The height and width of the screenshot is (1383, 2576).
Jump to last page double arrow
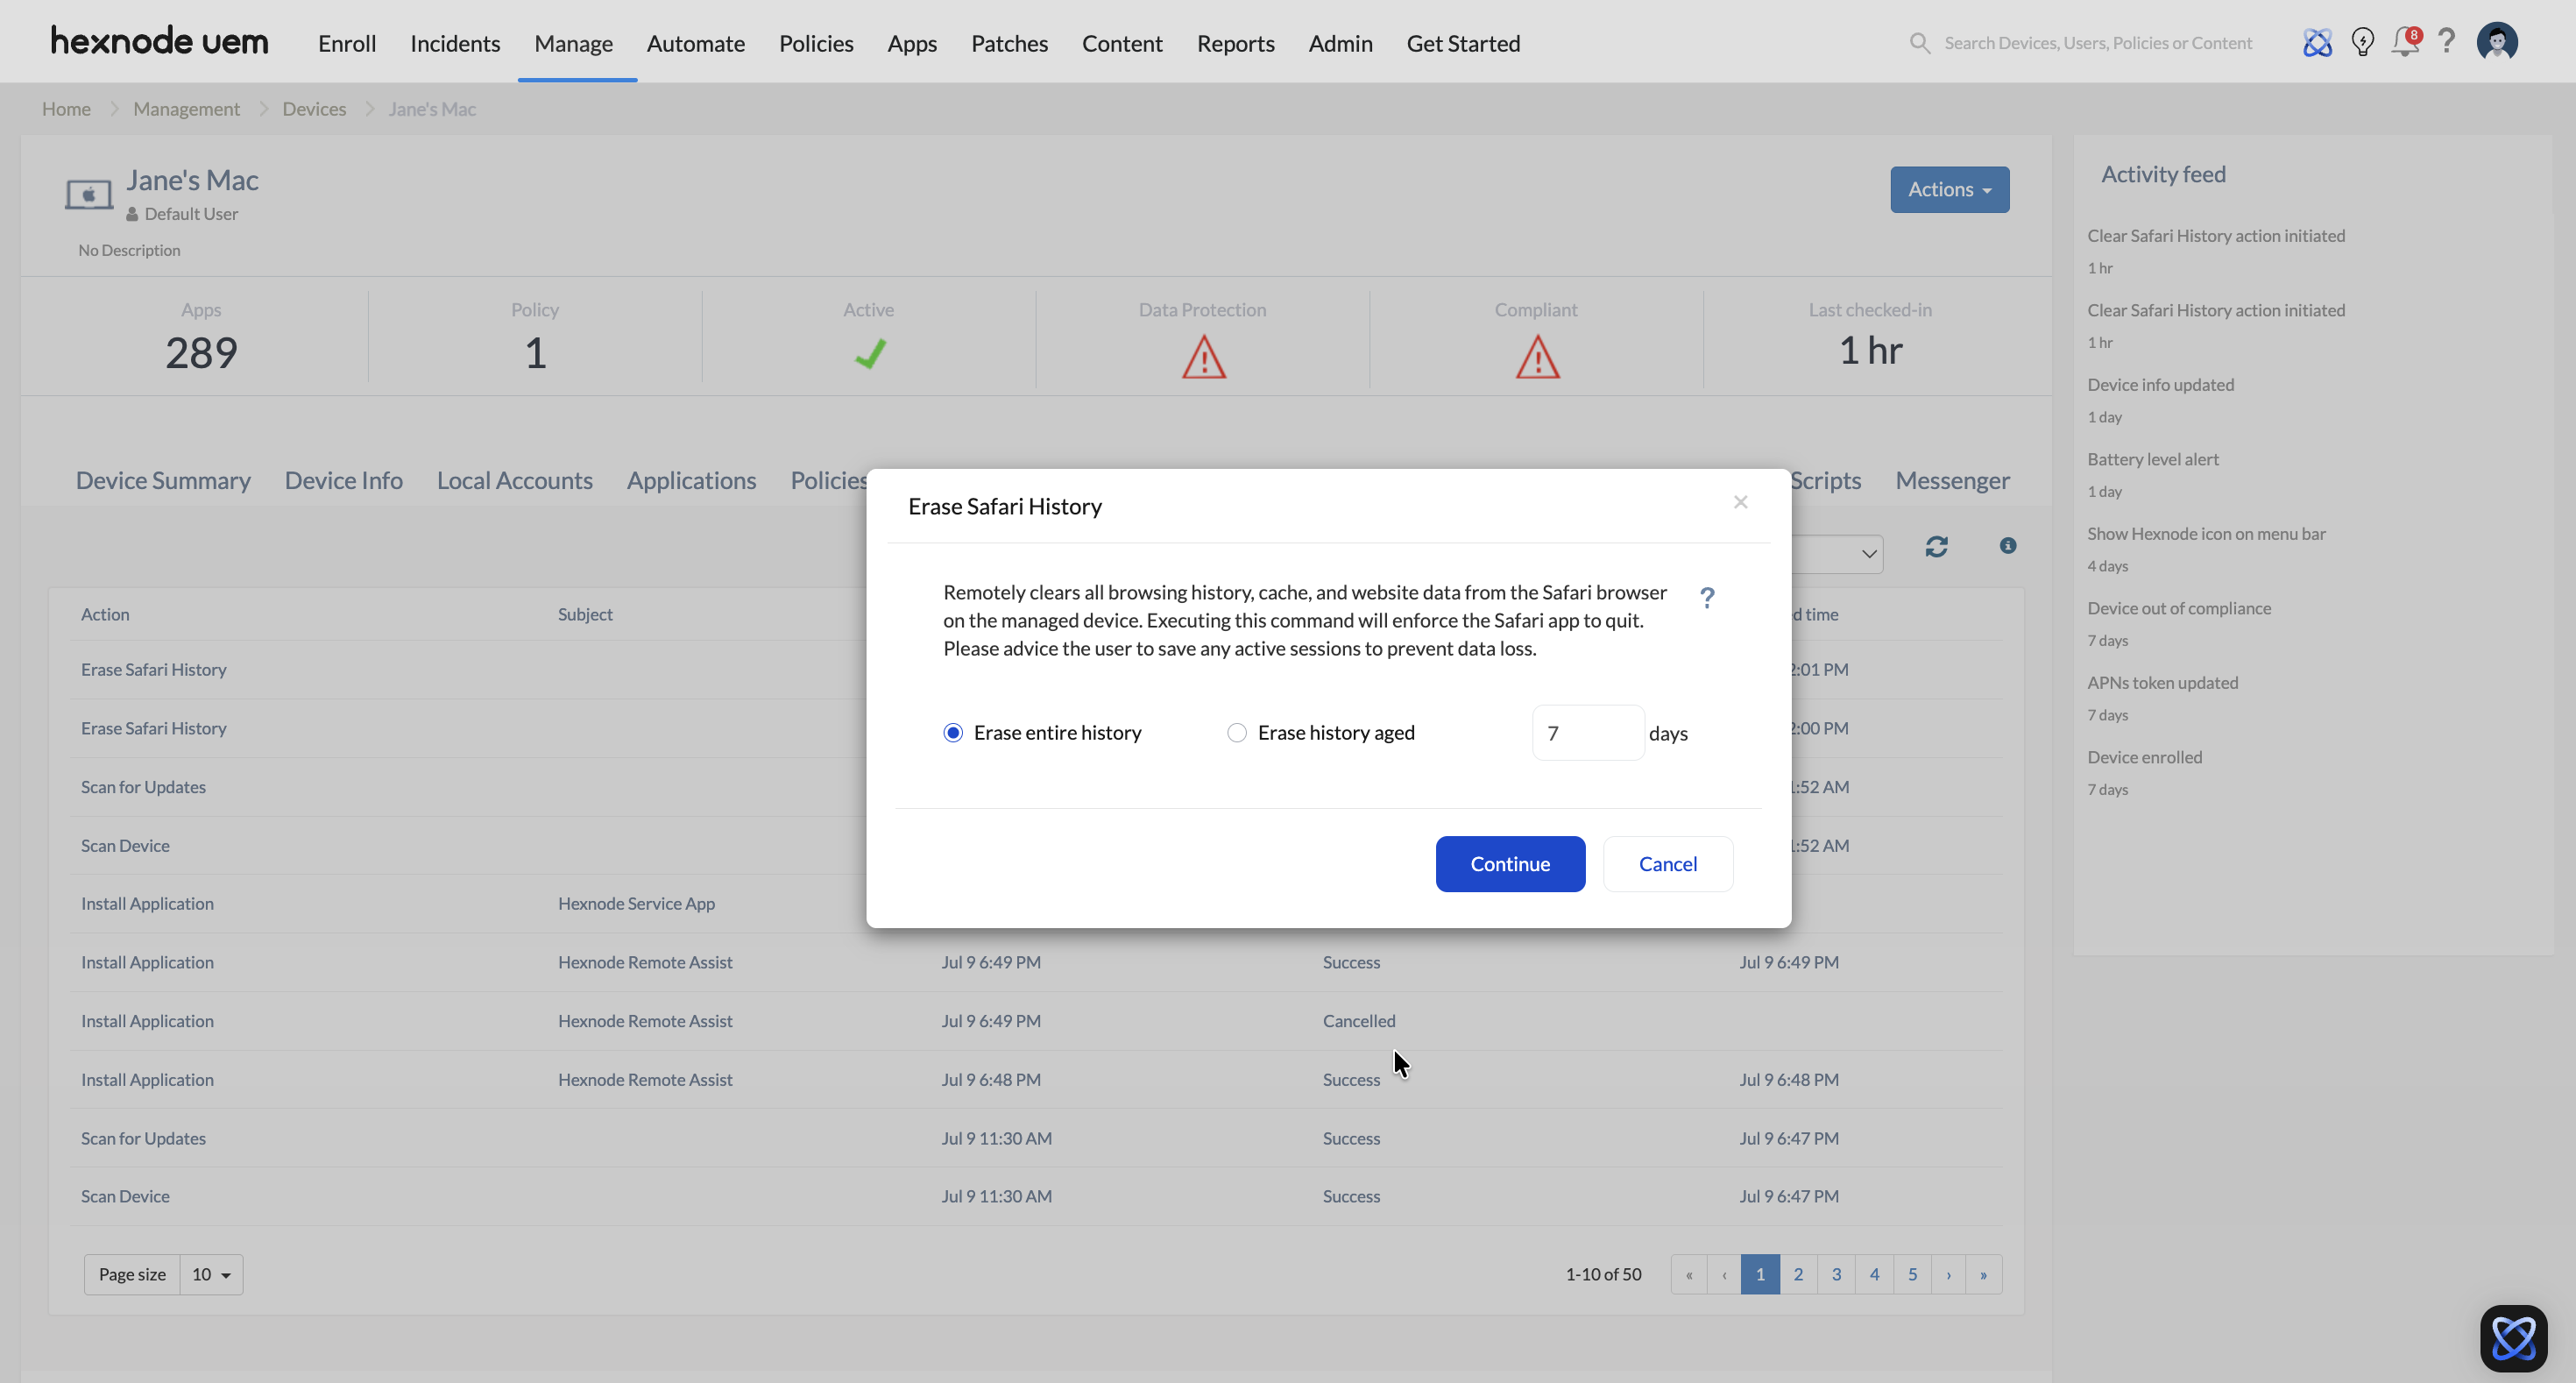(x=1984, y=1274)
